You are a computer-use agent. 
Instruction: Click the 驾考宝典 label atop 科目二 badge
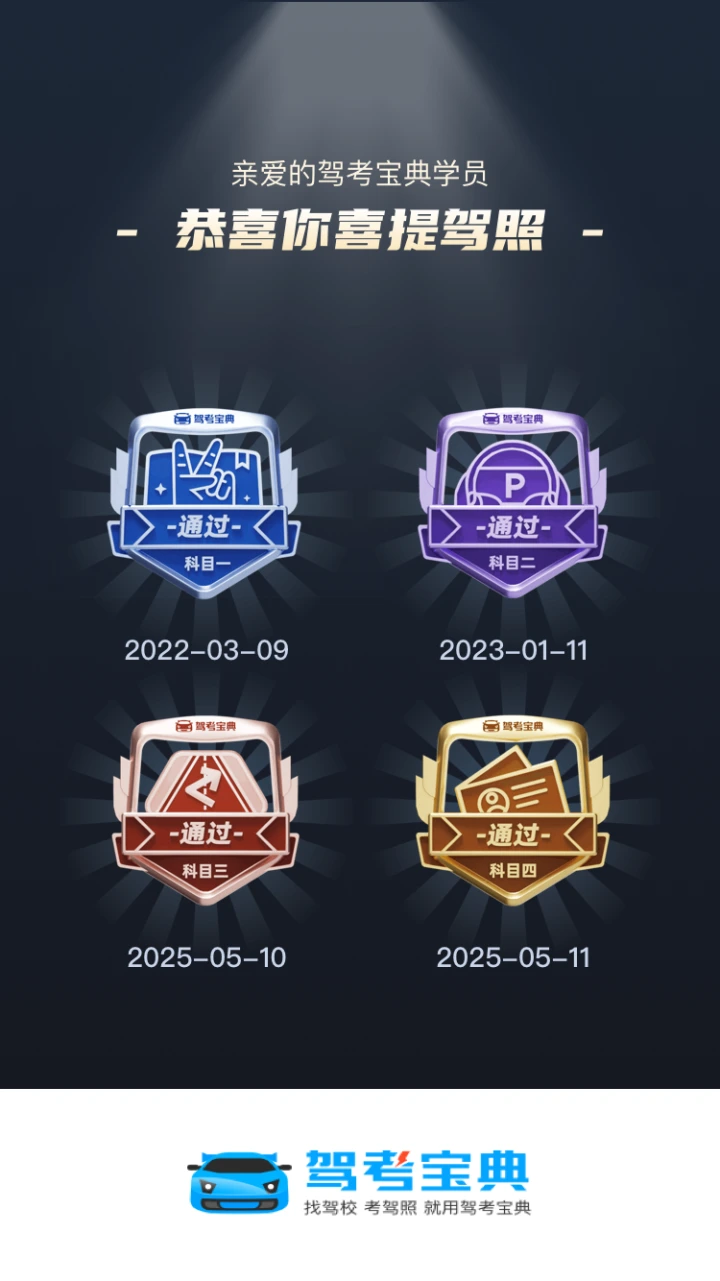[x=513, y=418]
